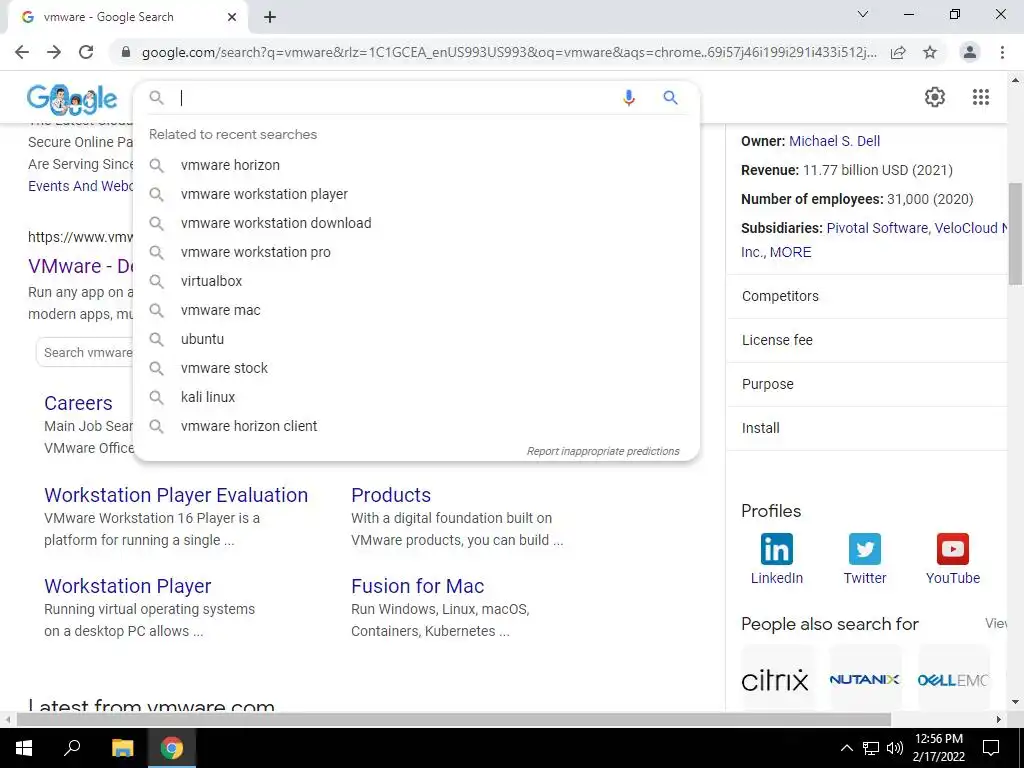1024x768 pixels.
Task: Open VMware LinkedIn profile icon
Action: pyautogui.click(x=776, y=549)
